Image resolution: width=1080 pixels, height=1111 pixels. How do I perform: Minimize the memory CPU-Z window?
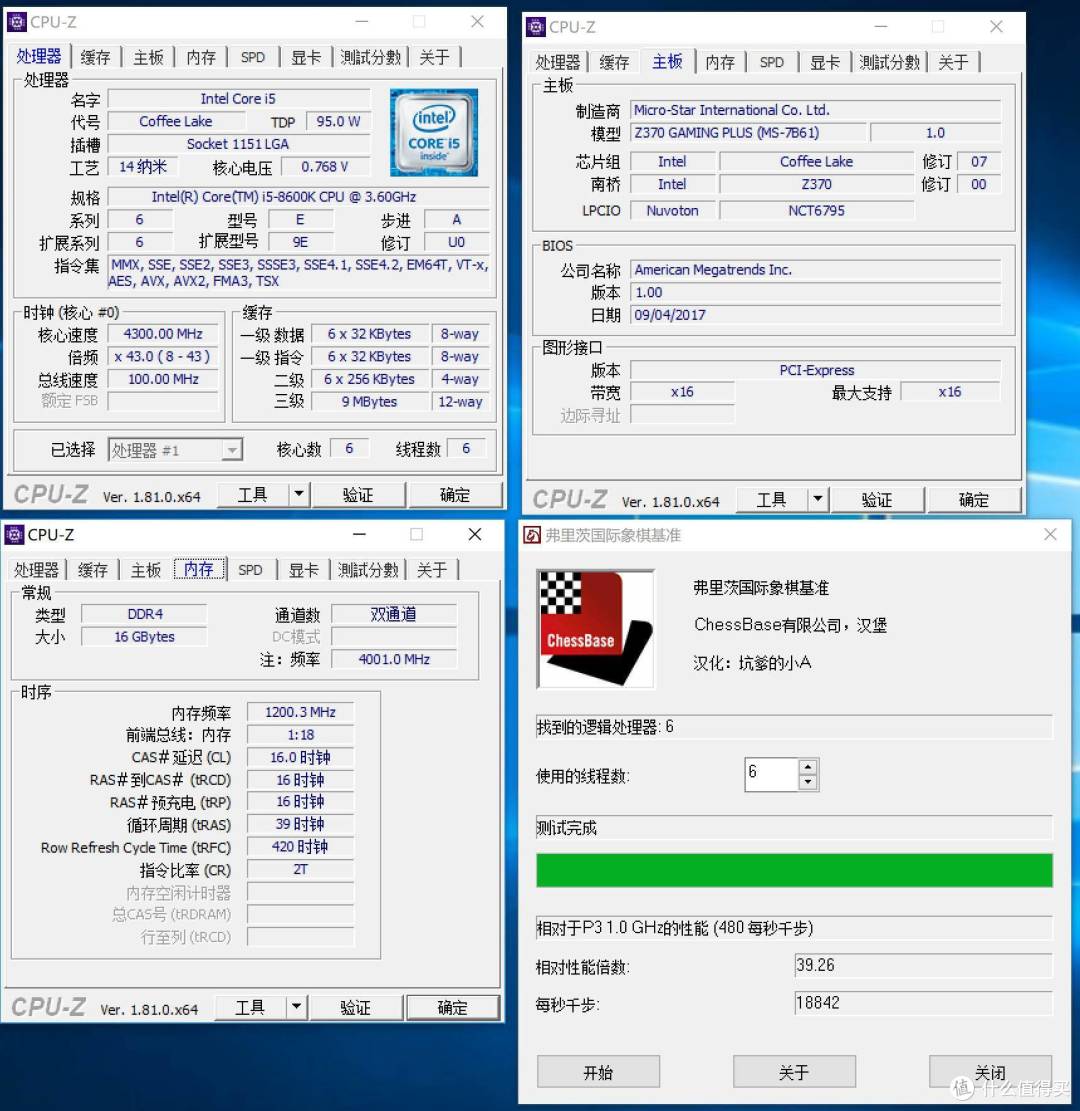click(x=360, y=534)
